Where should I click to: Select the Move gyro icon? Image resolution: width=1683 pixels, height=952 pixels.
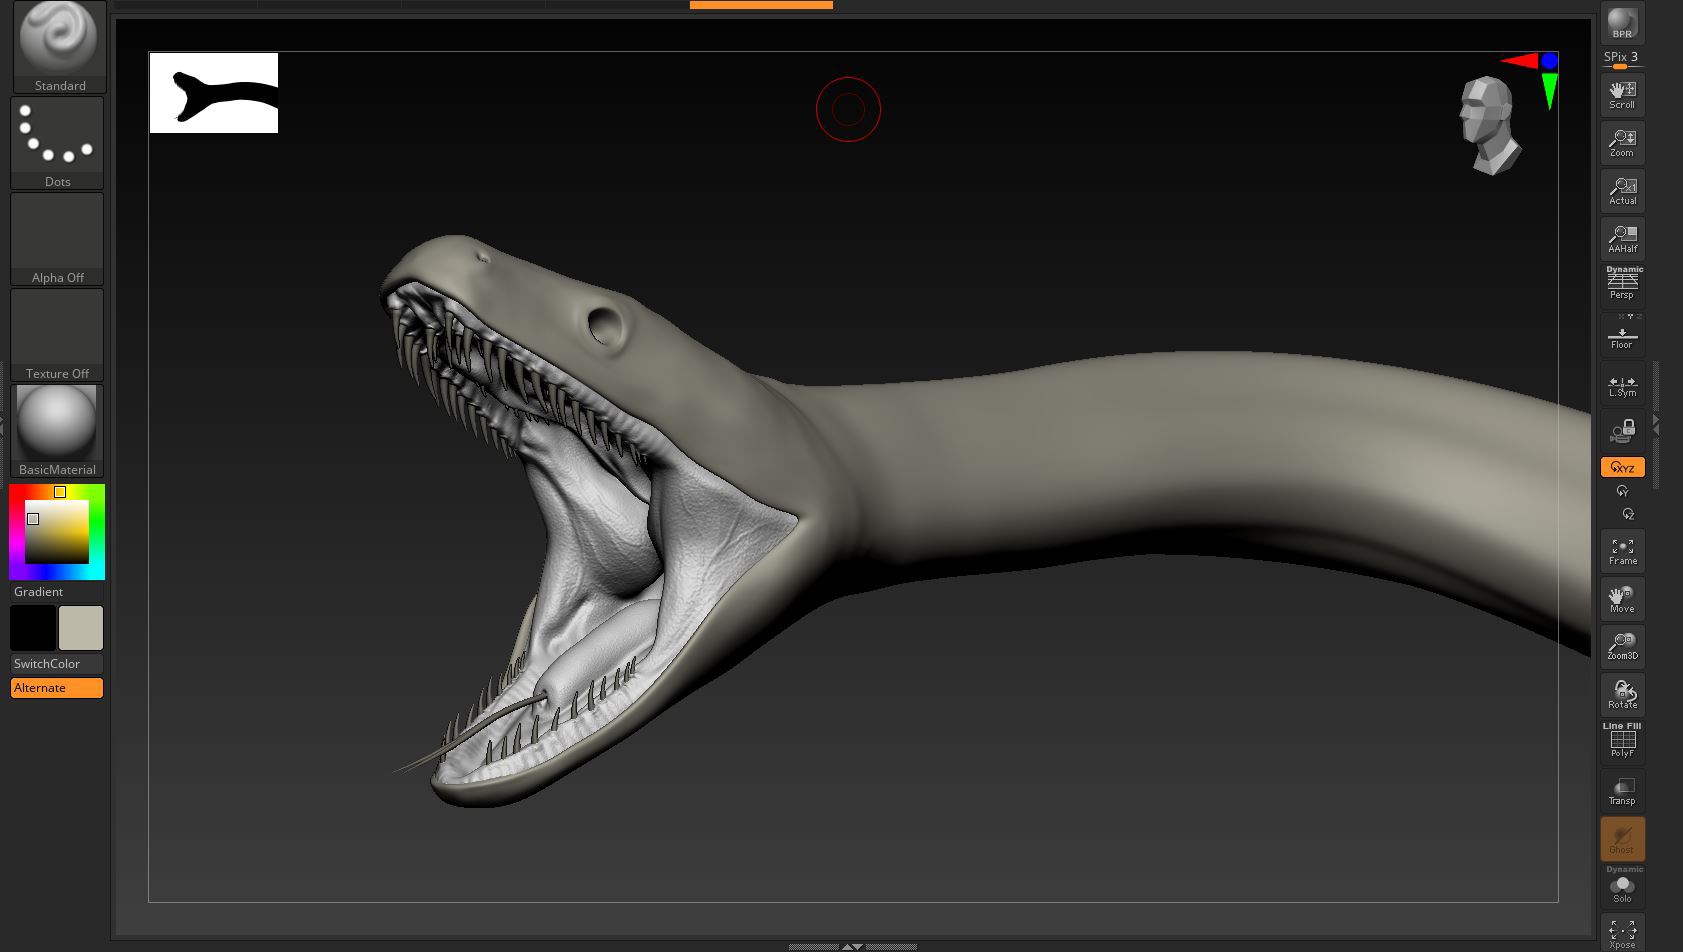tap(1621, 597)
